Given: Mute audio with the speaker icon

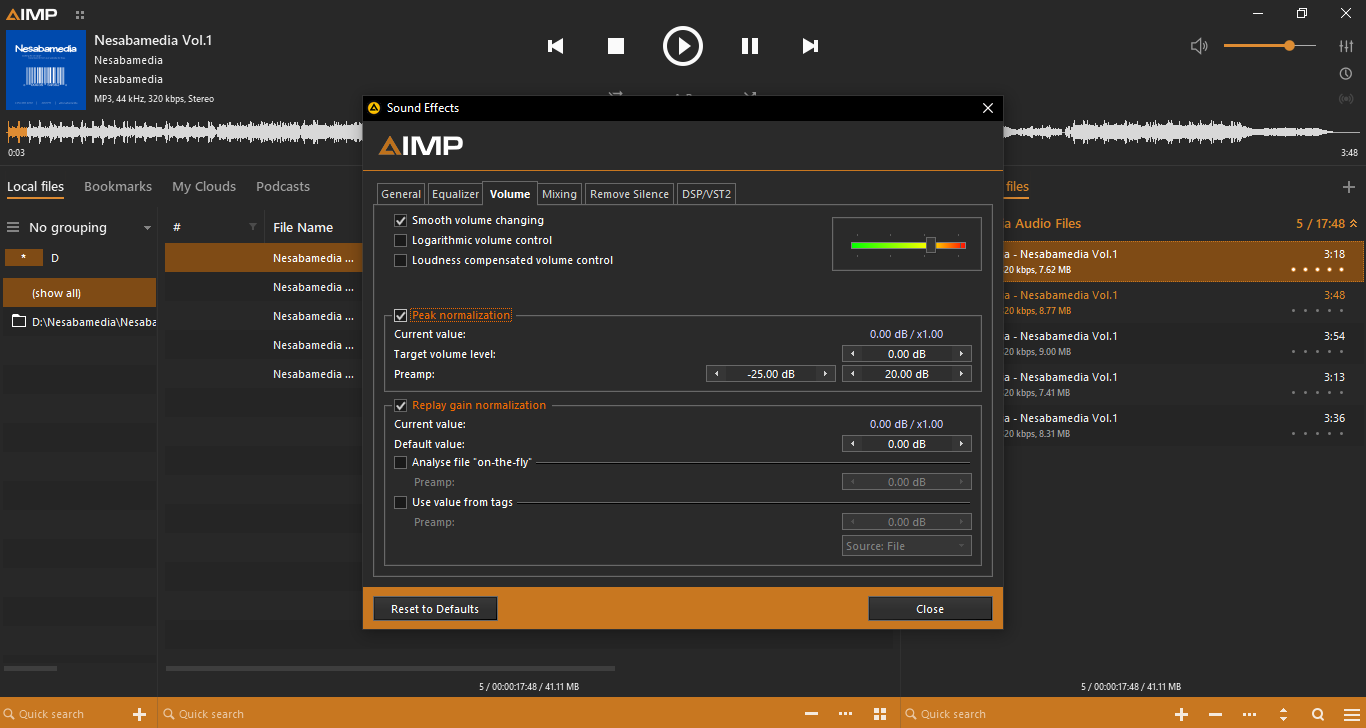Looking at the screenshot, I should pyautogui.click(x=1199, y=46).
